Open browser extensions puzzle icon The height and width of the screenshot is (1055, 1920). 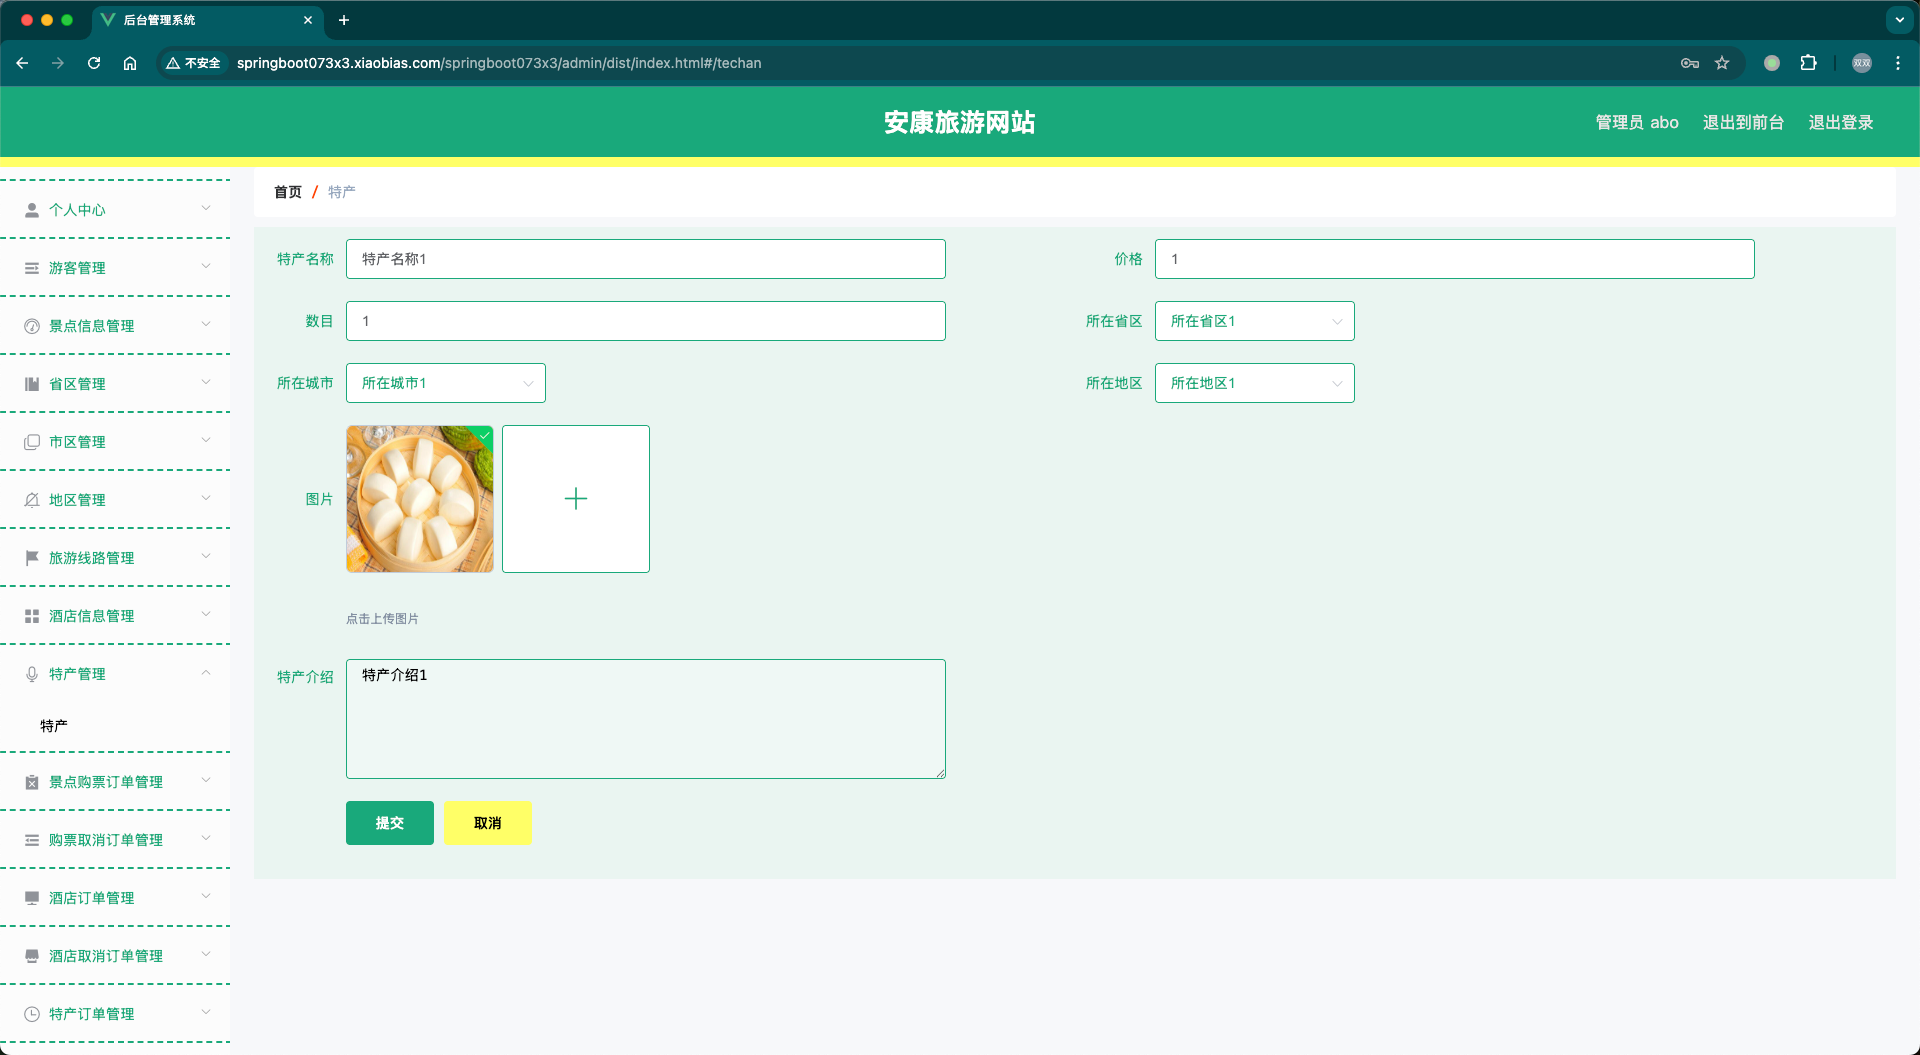(1808, 63)
